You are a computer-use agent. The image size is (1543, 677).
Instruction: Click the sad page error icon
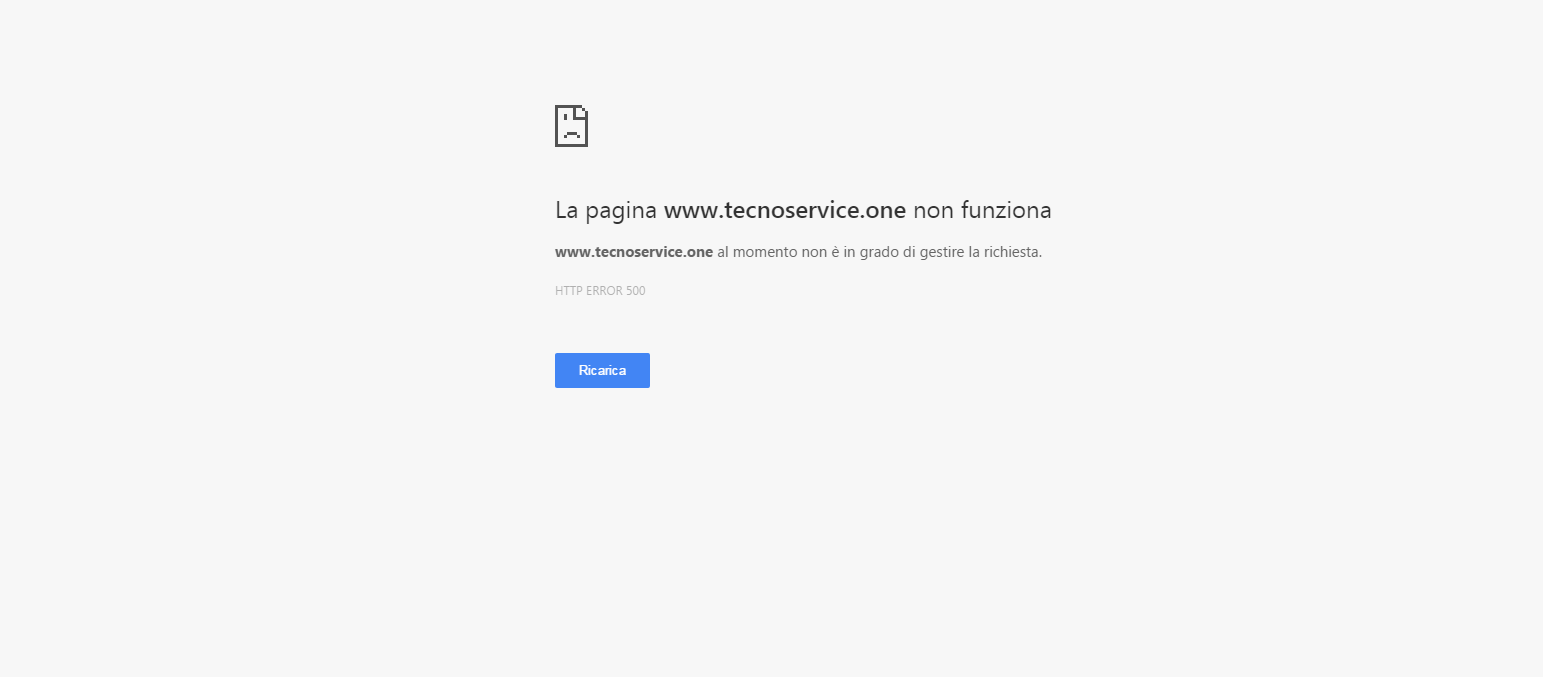[x=571, y=126]
